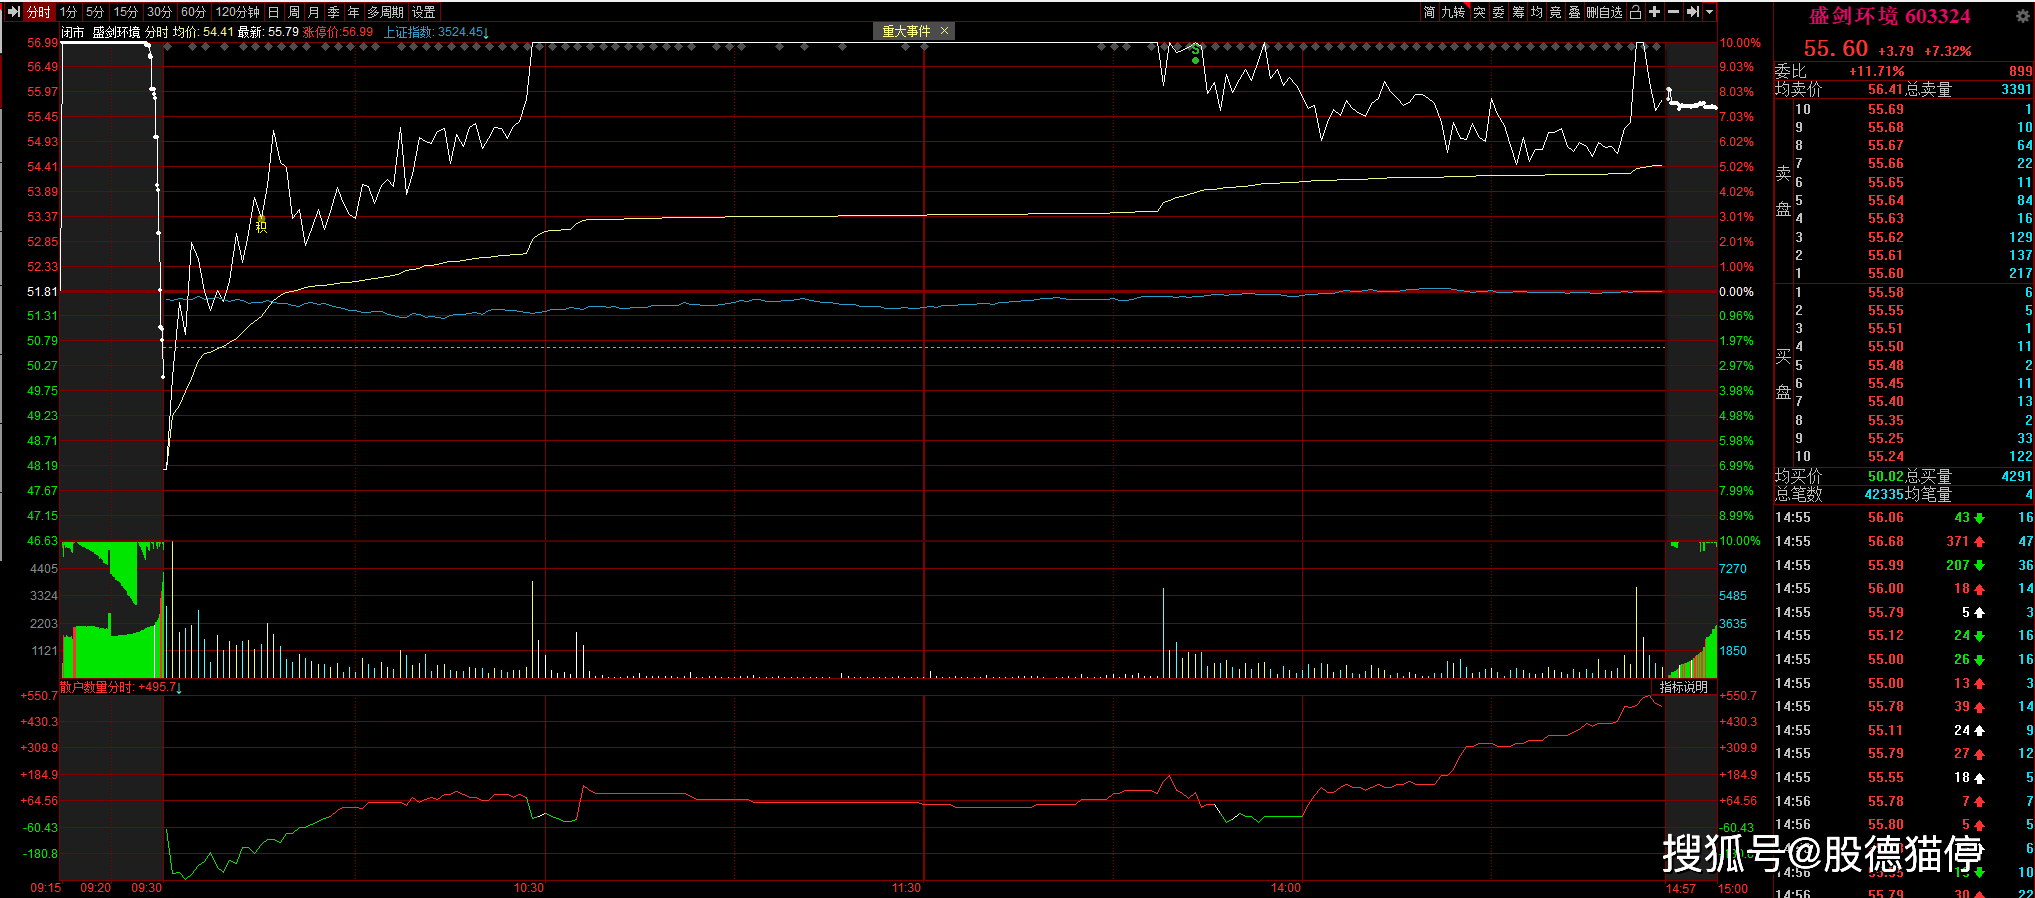Click the 上证指数: 3524.45 label
The width and height of the screenshot is (2035, 898).
point(434,32)
